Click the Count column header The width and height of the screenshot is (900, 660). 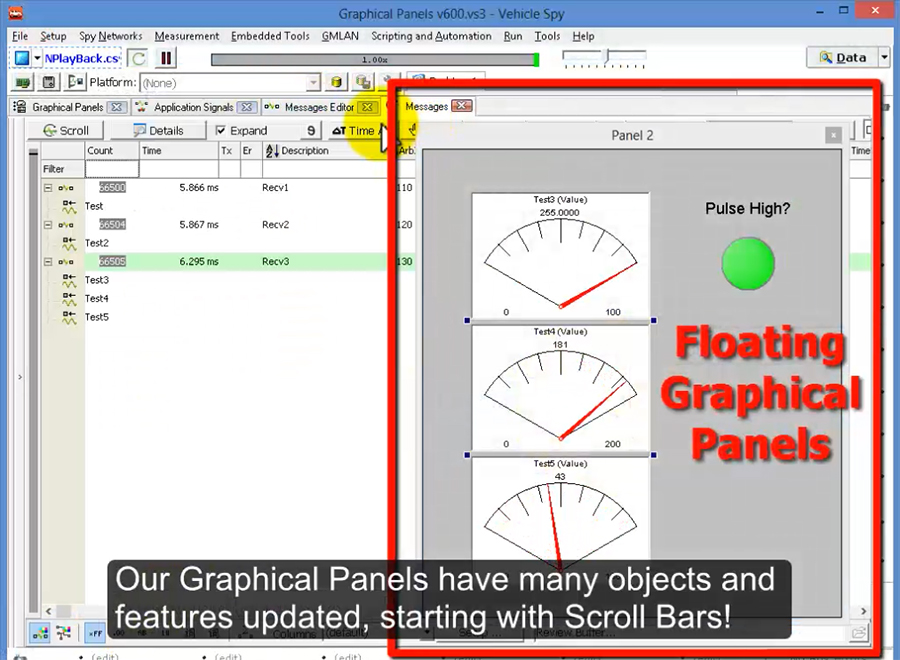pos(112,150)
